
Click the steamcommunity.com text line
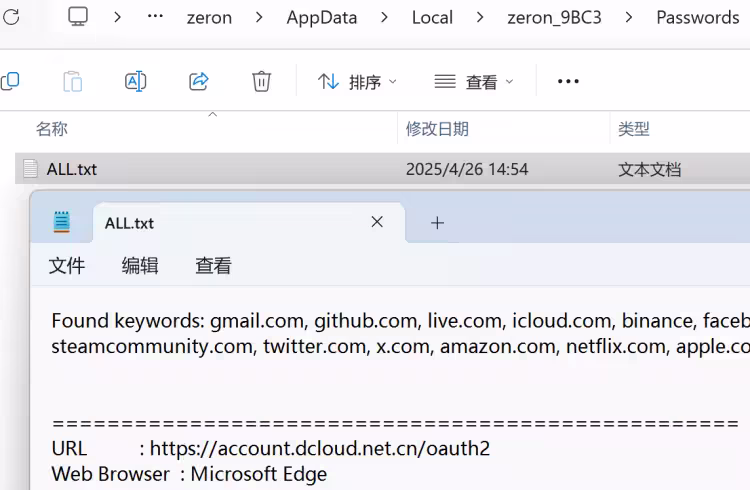pos(400,346)
